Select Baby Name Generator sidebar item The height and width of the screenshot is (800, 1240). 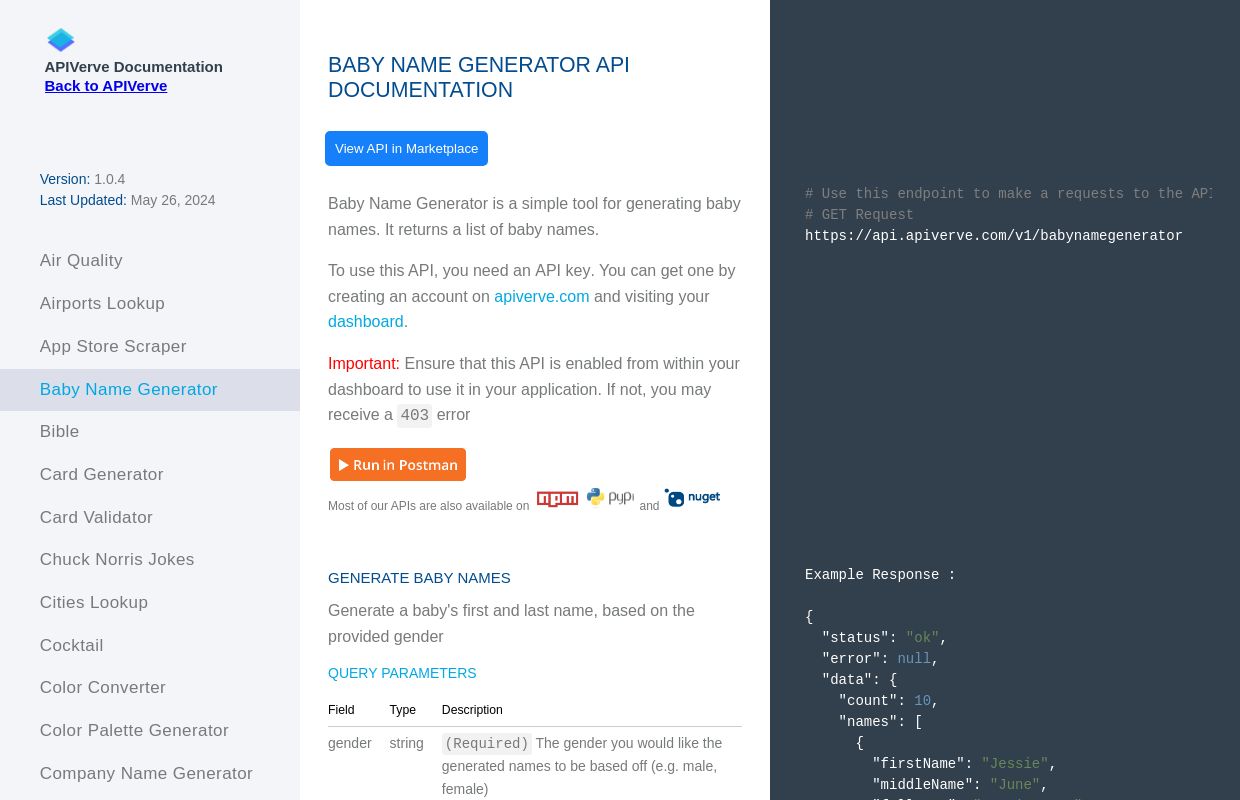click(150, 390)
